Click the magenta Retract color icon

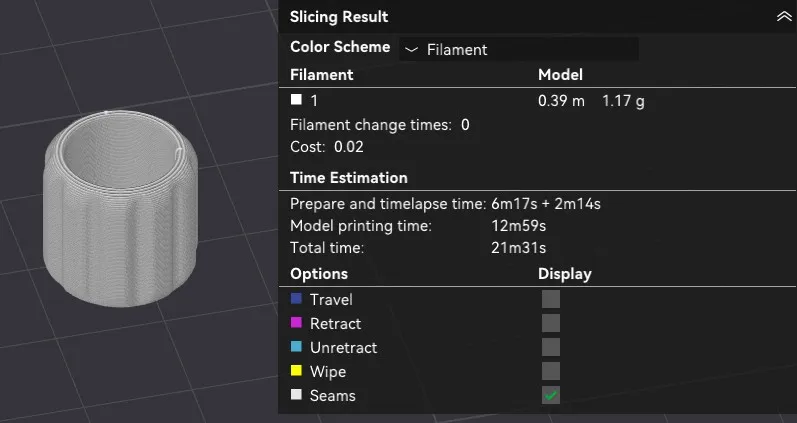[x=296, y=322]
